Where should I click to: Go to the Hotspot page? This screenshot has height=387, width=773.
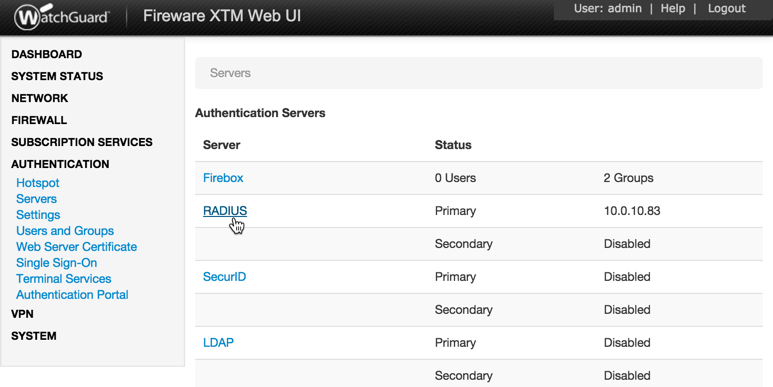(37, 183)
